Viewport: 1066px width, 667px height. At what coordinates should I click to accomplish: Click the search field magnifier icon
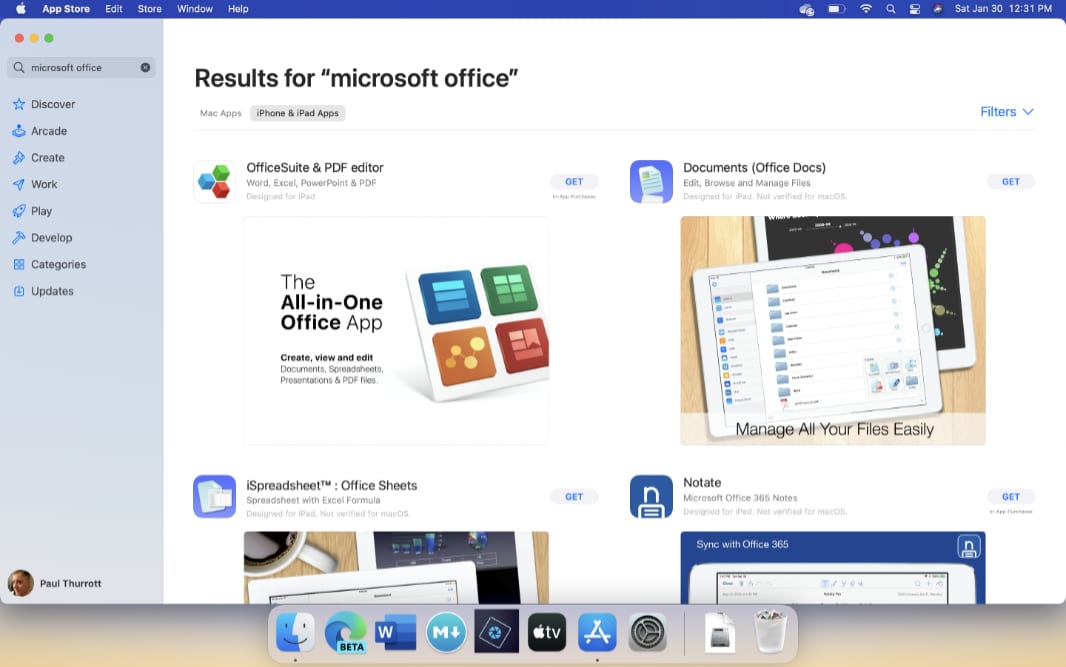[19, 67]
